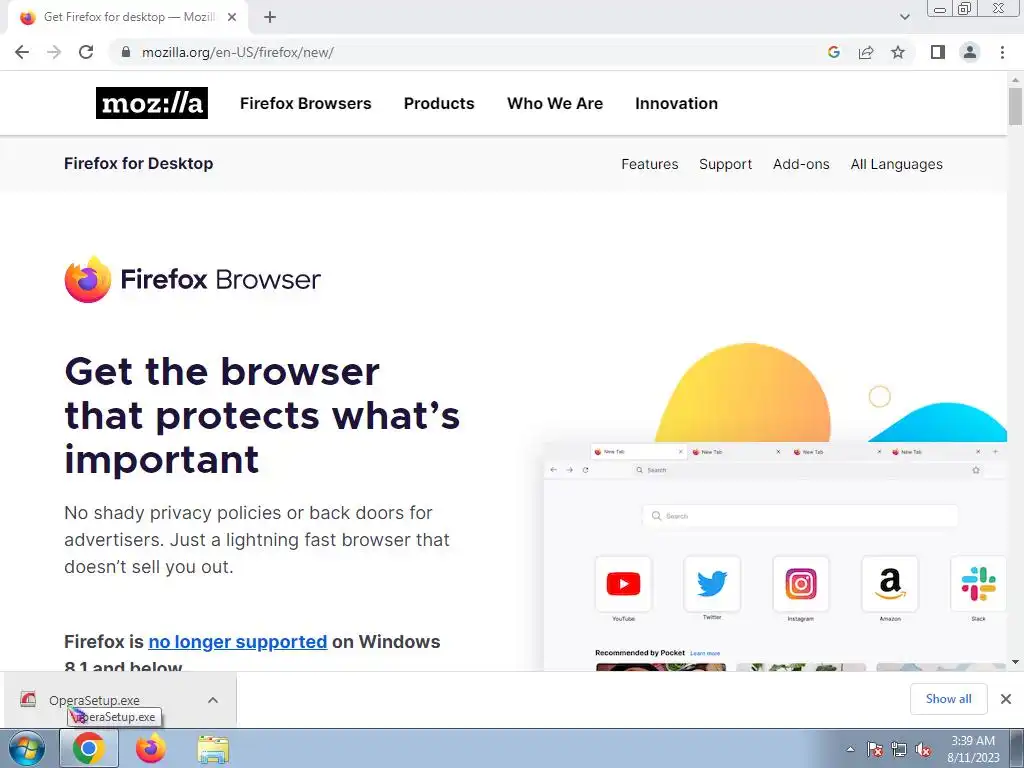1024x768 pixels.
Task: Click the Firefox for Desktop heading link
Action: (x=138, y=163)
